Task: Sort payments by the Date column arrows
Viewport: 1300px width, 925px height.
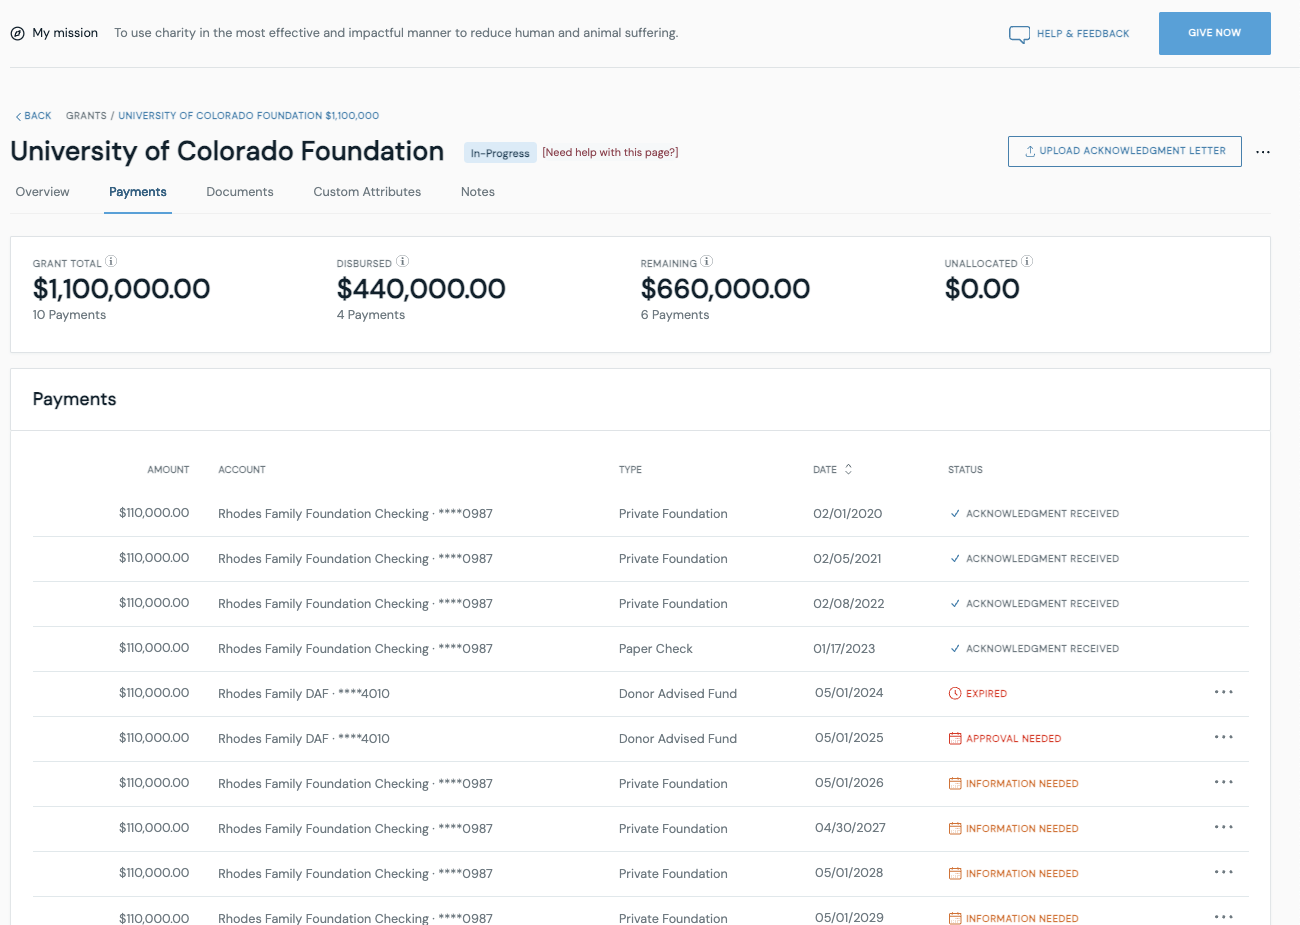Action: (x=848, y=469)
